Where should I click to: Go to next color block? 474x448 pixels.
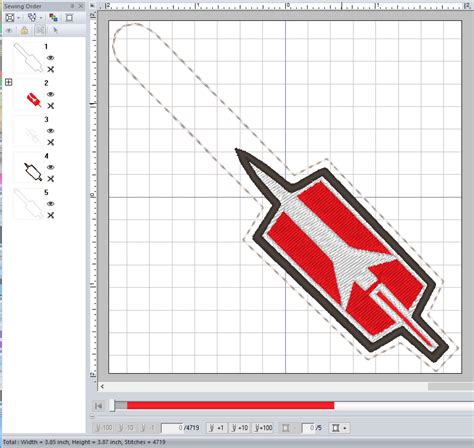click(x=339, y=428)
